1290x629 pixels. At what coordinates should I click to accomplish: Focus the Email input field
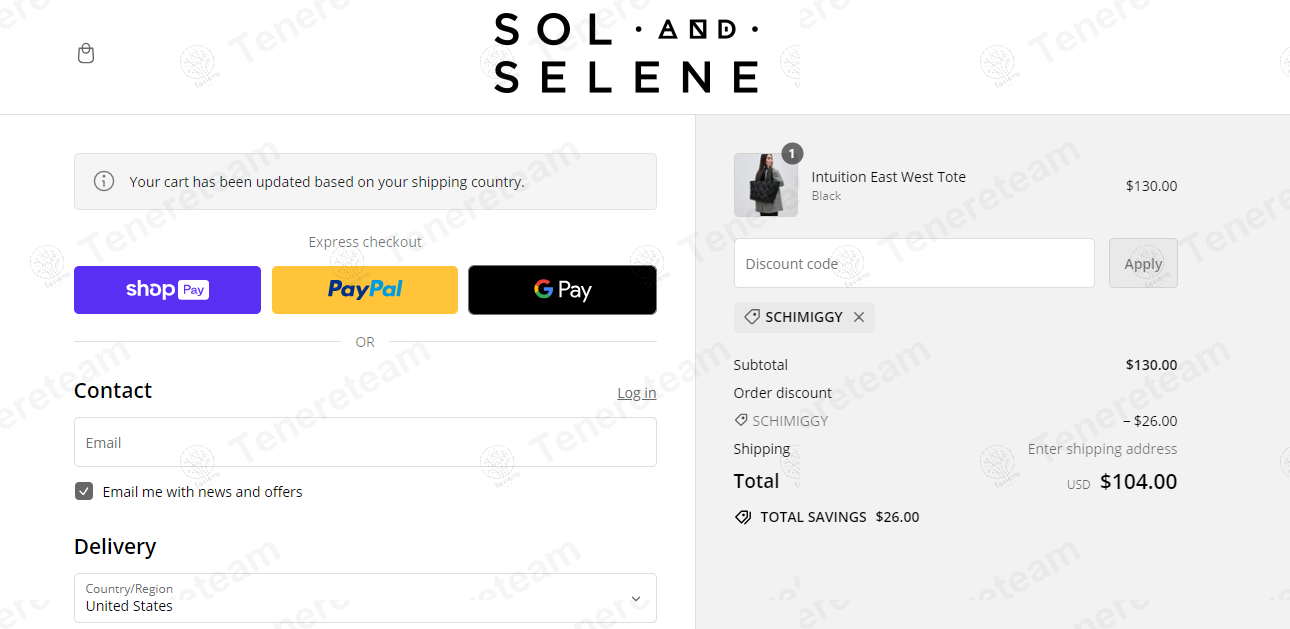coord(365,442)
